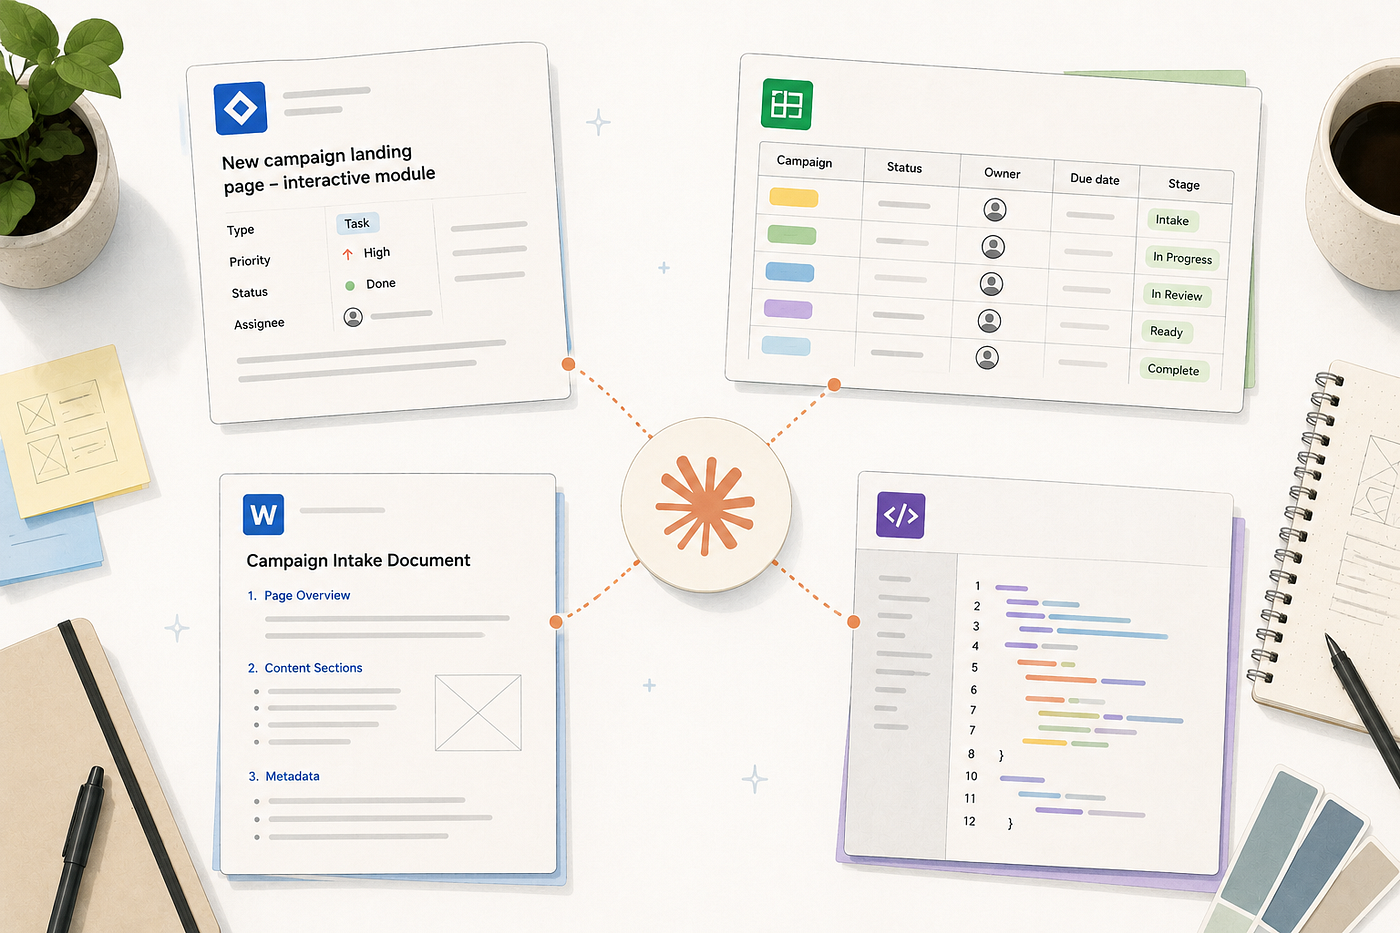Click the owner avatar in the In Progress row

tap(993, 247)
